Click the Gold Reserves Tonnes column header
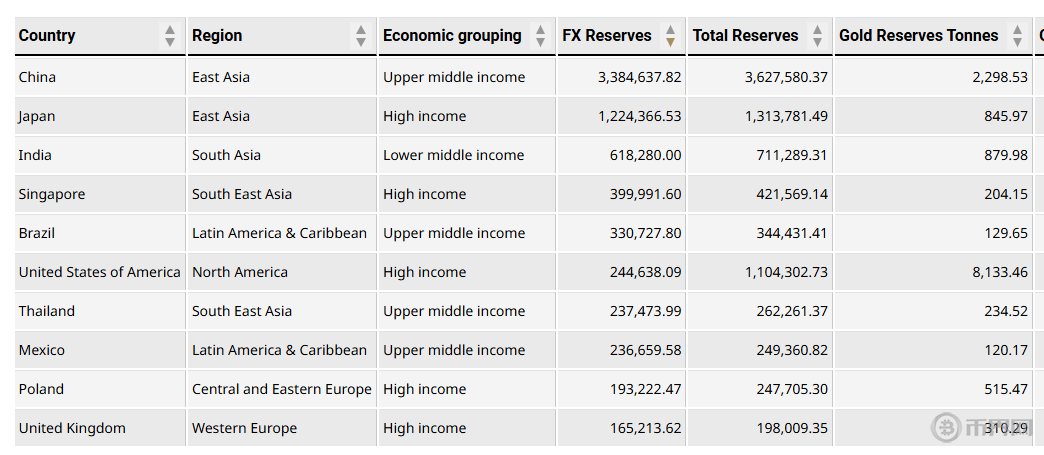The image size is (1044, 455). pyautogui.click(x=918, y=36)
